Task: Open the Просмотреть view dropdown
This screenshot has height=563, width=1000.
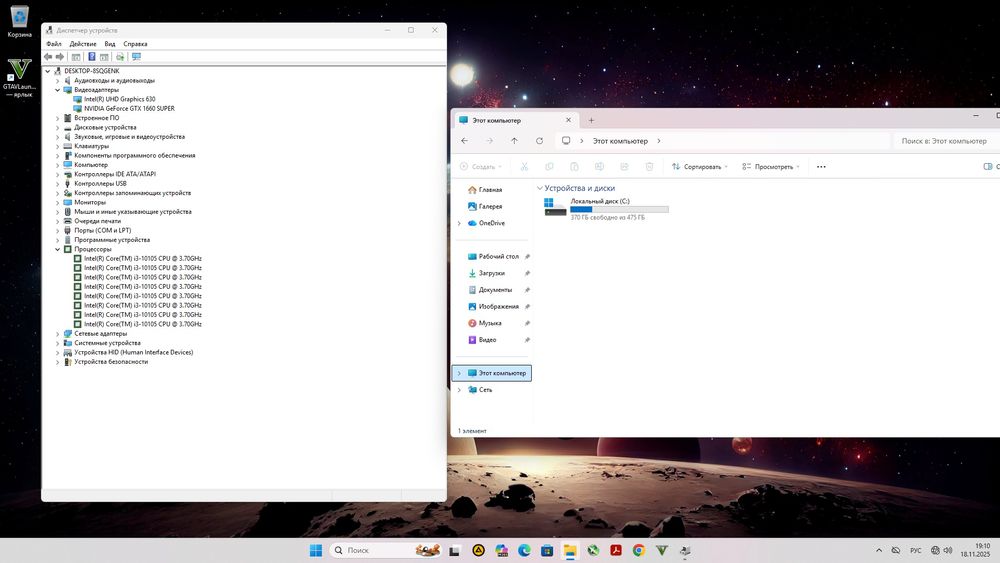Action: click(x=773, y=167)
